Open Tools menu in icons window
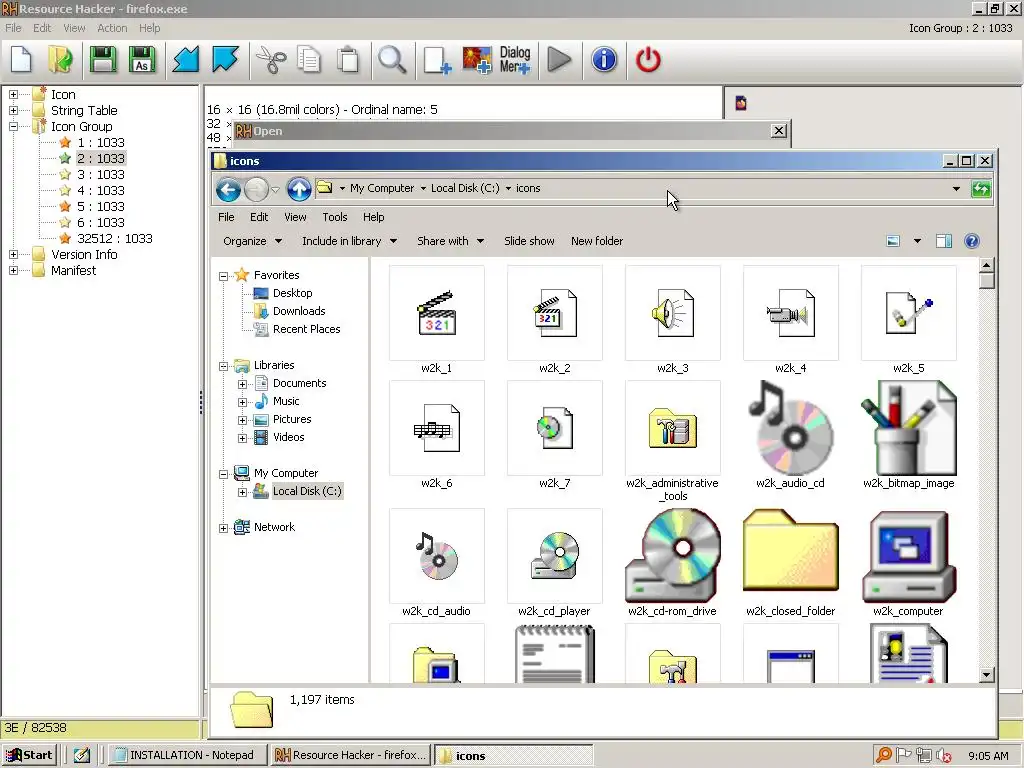This screenshot has height=768, width=1024. click(334, 217)
